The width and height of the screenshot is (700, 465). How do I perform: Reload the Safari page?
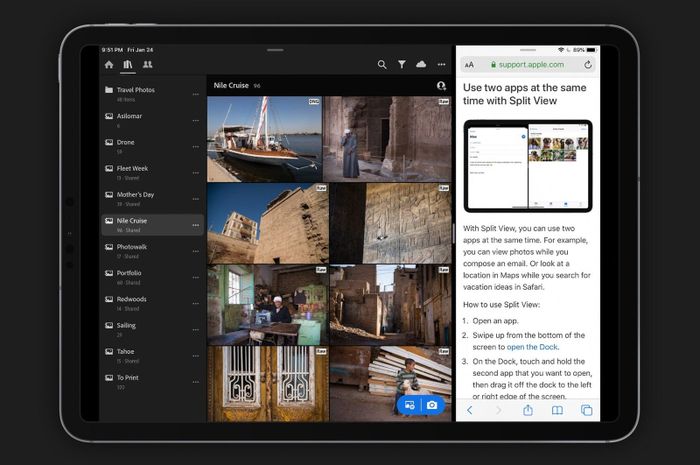588,65
